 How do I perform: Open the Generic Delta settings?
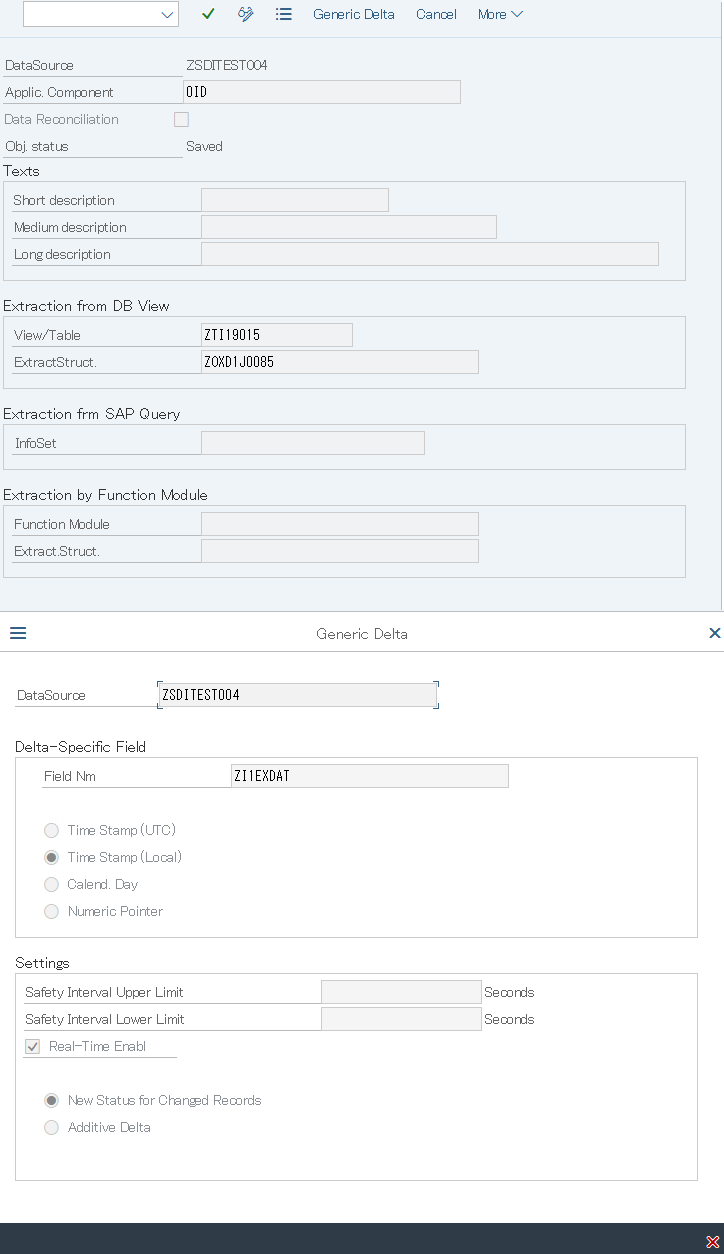coord(352,14)
